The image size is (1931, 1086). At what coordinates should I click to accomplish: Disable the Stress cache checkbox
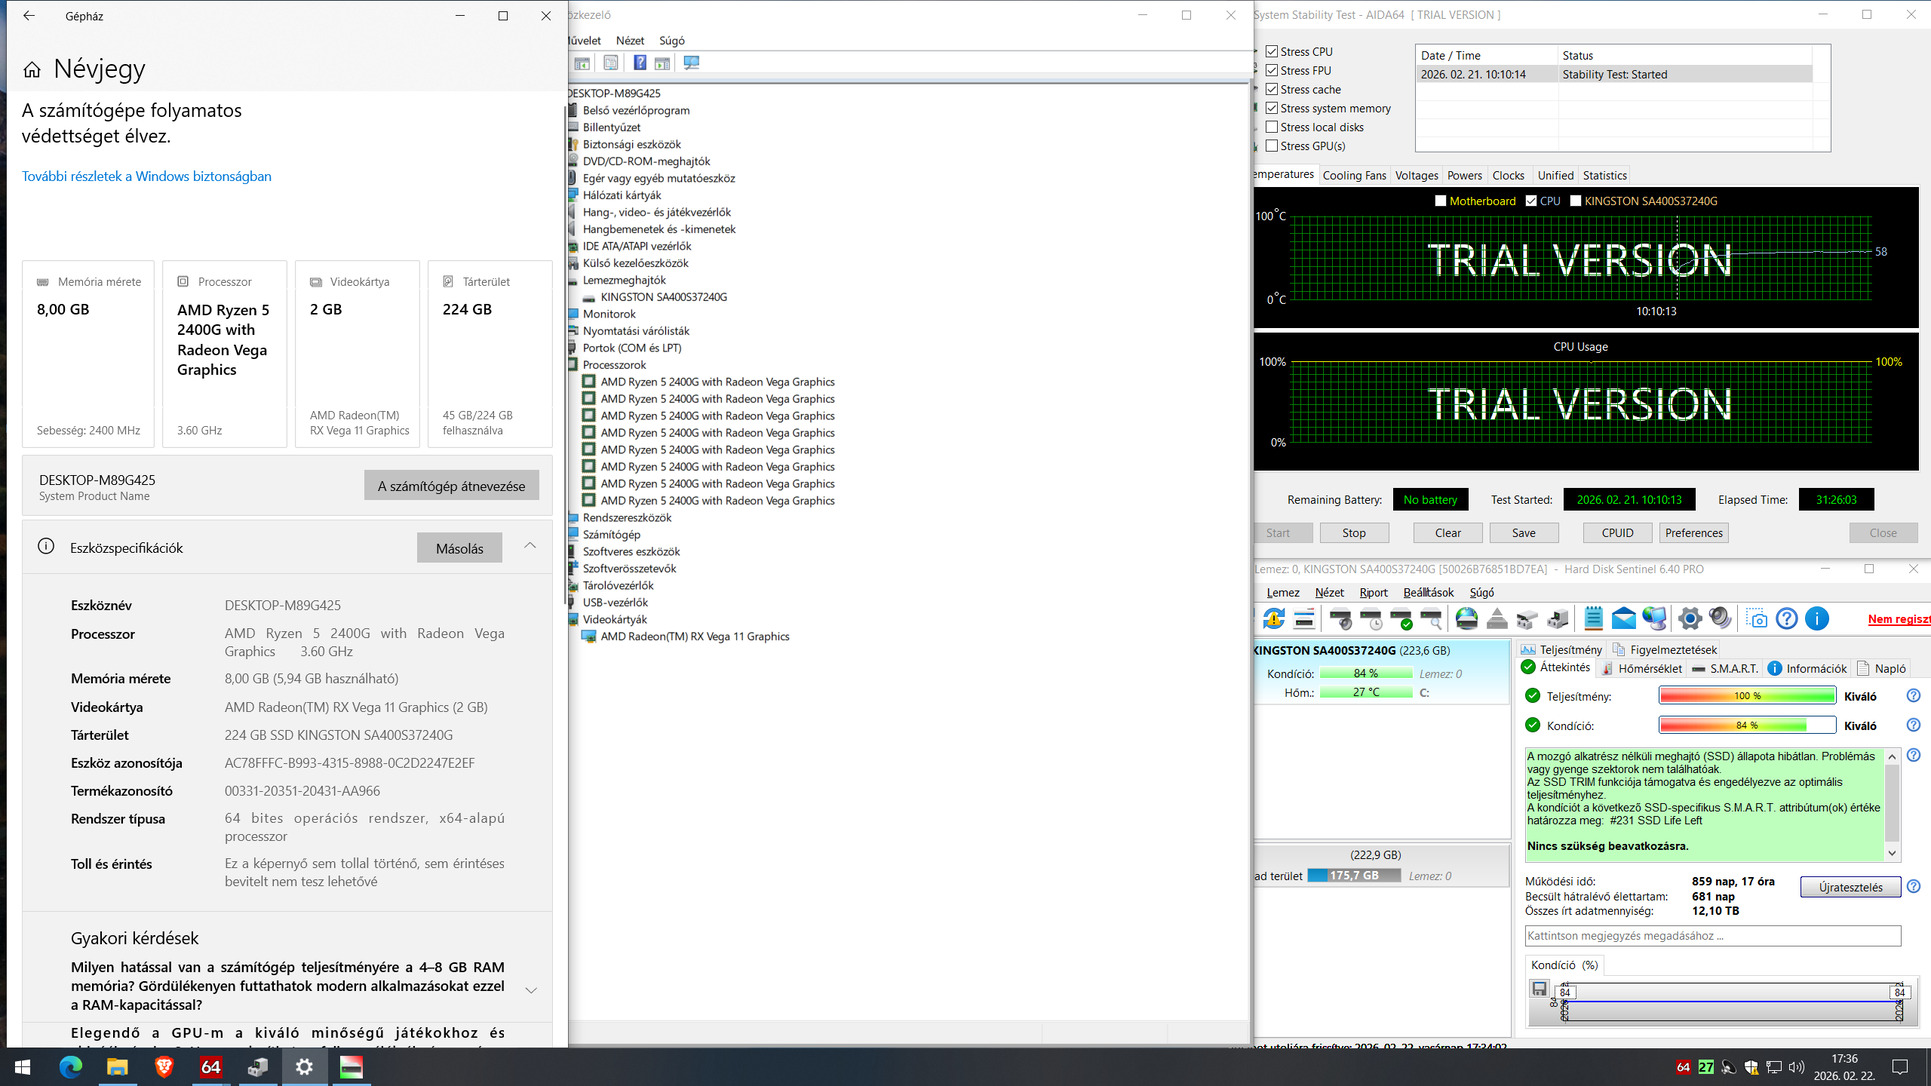pos(1272,89)
